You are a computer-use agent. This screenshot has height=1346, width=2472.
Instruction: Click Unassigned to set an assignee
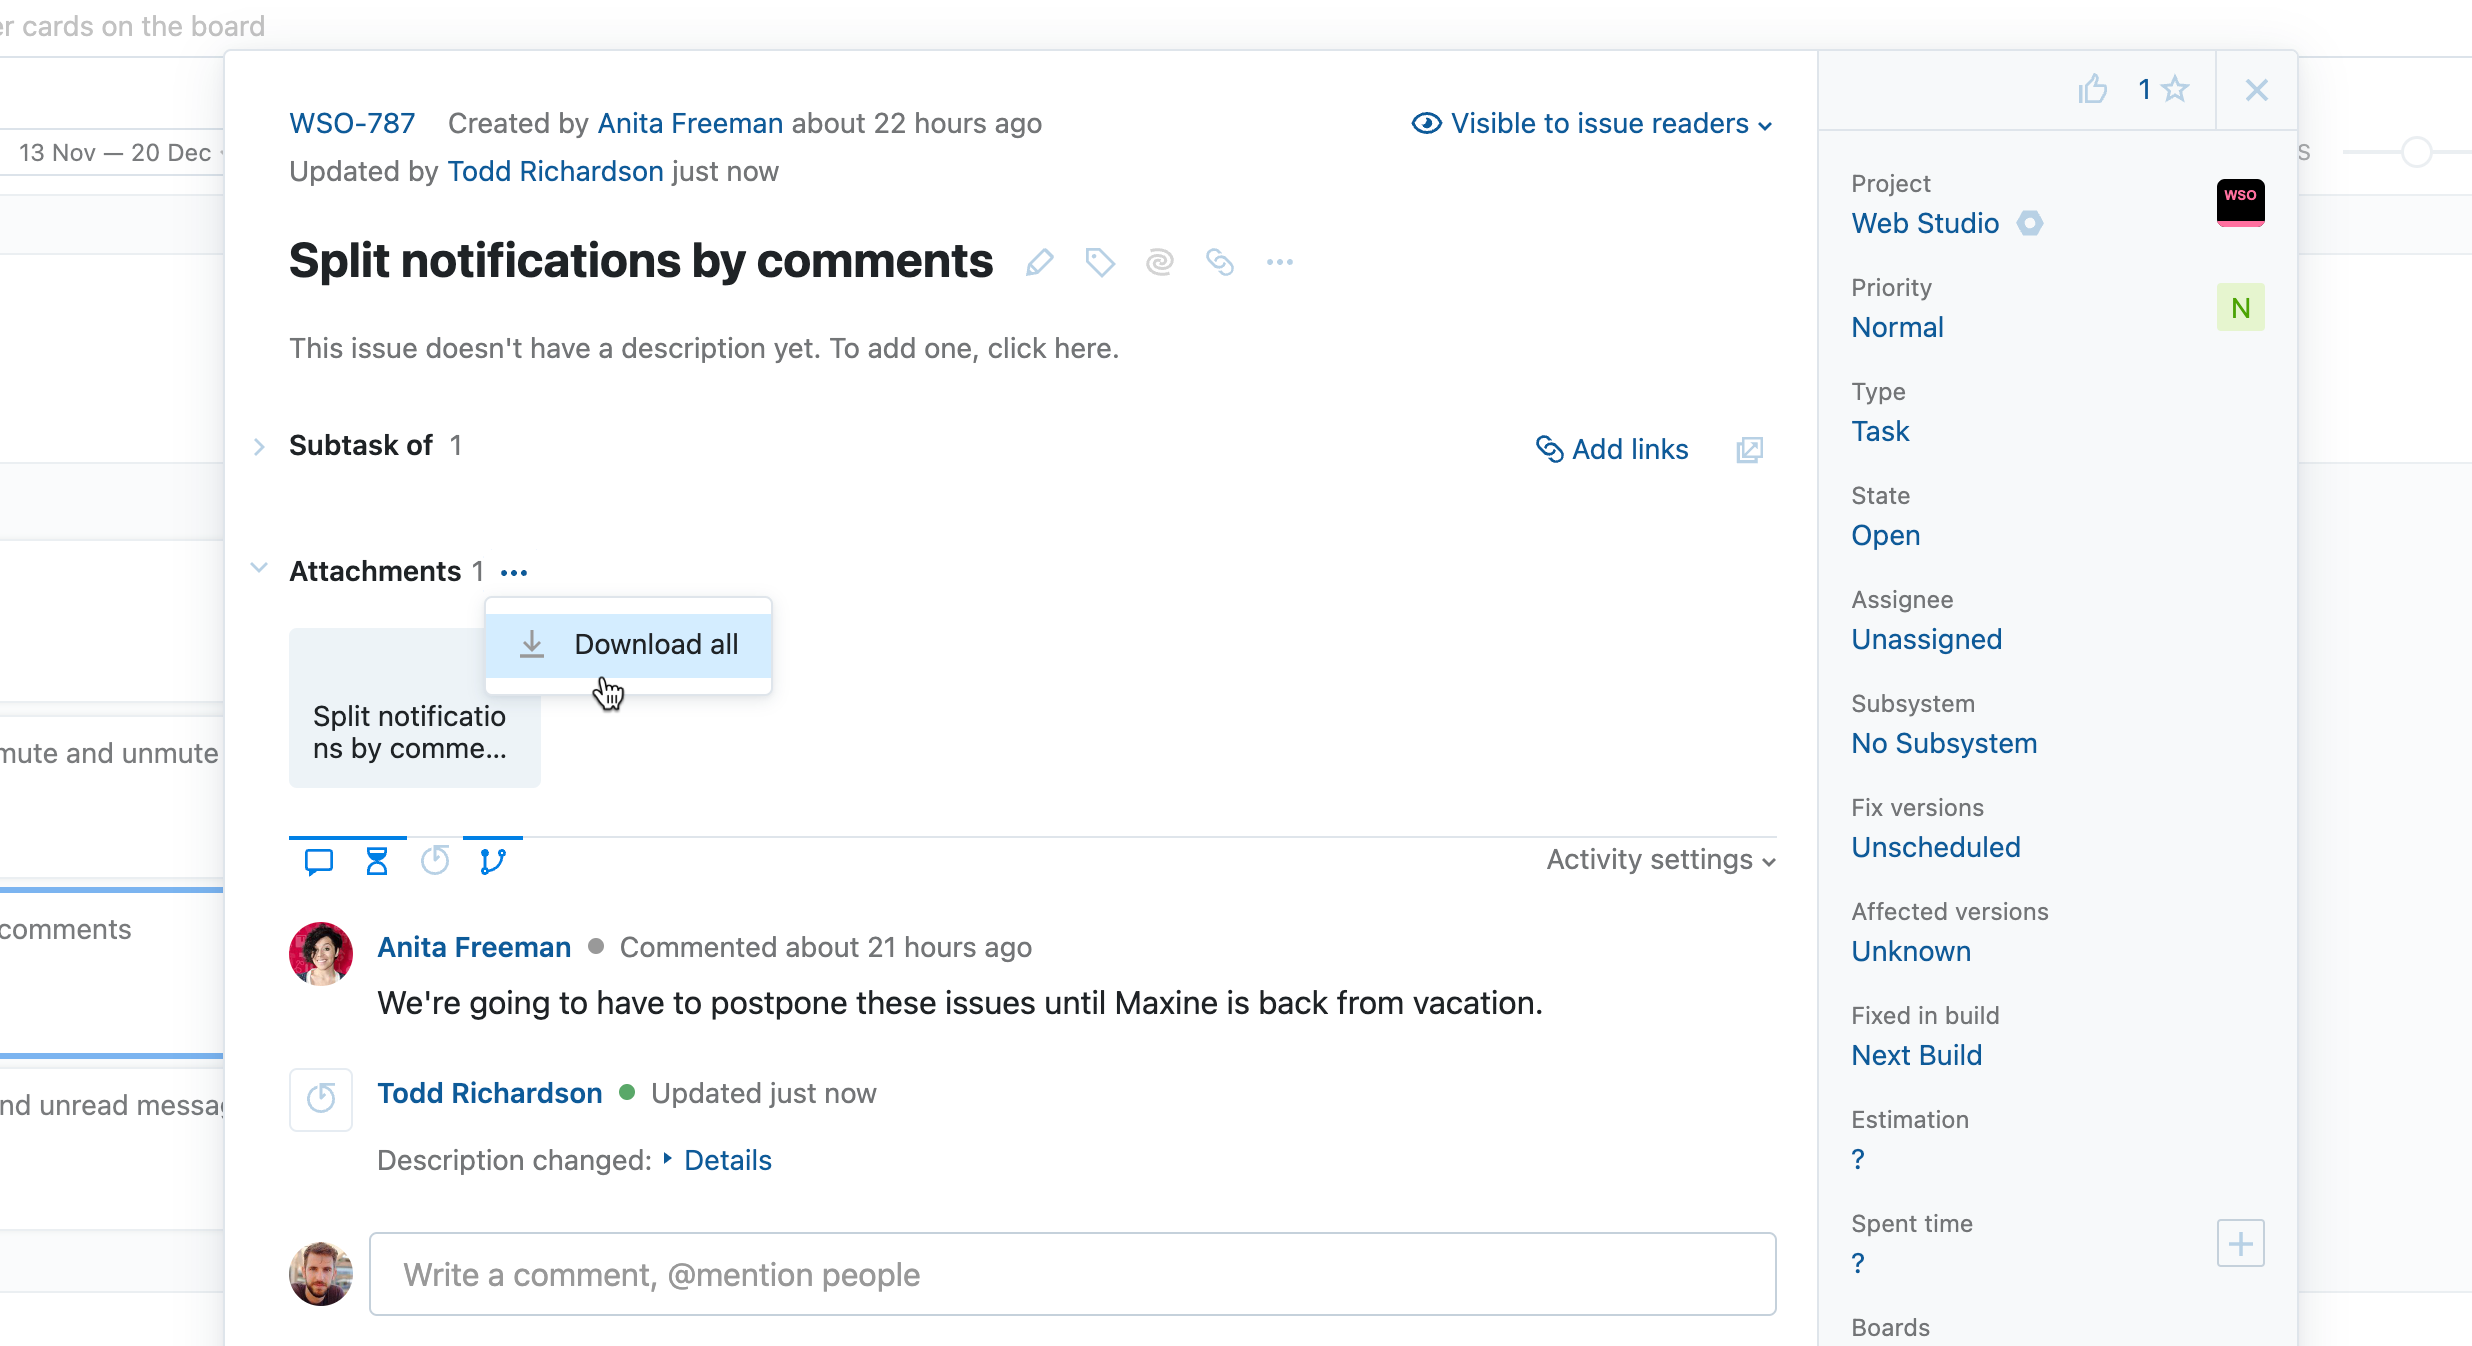point(1925,639)
